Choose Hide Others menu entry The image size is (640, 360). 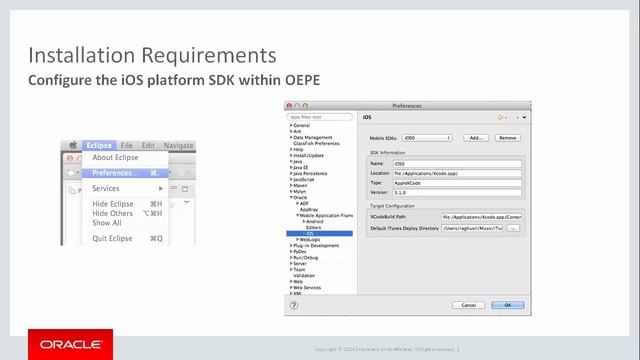[x=125, y=213]
